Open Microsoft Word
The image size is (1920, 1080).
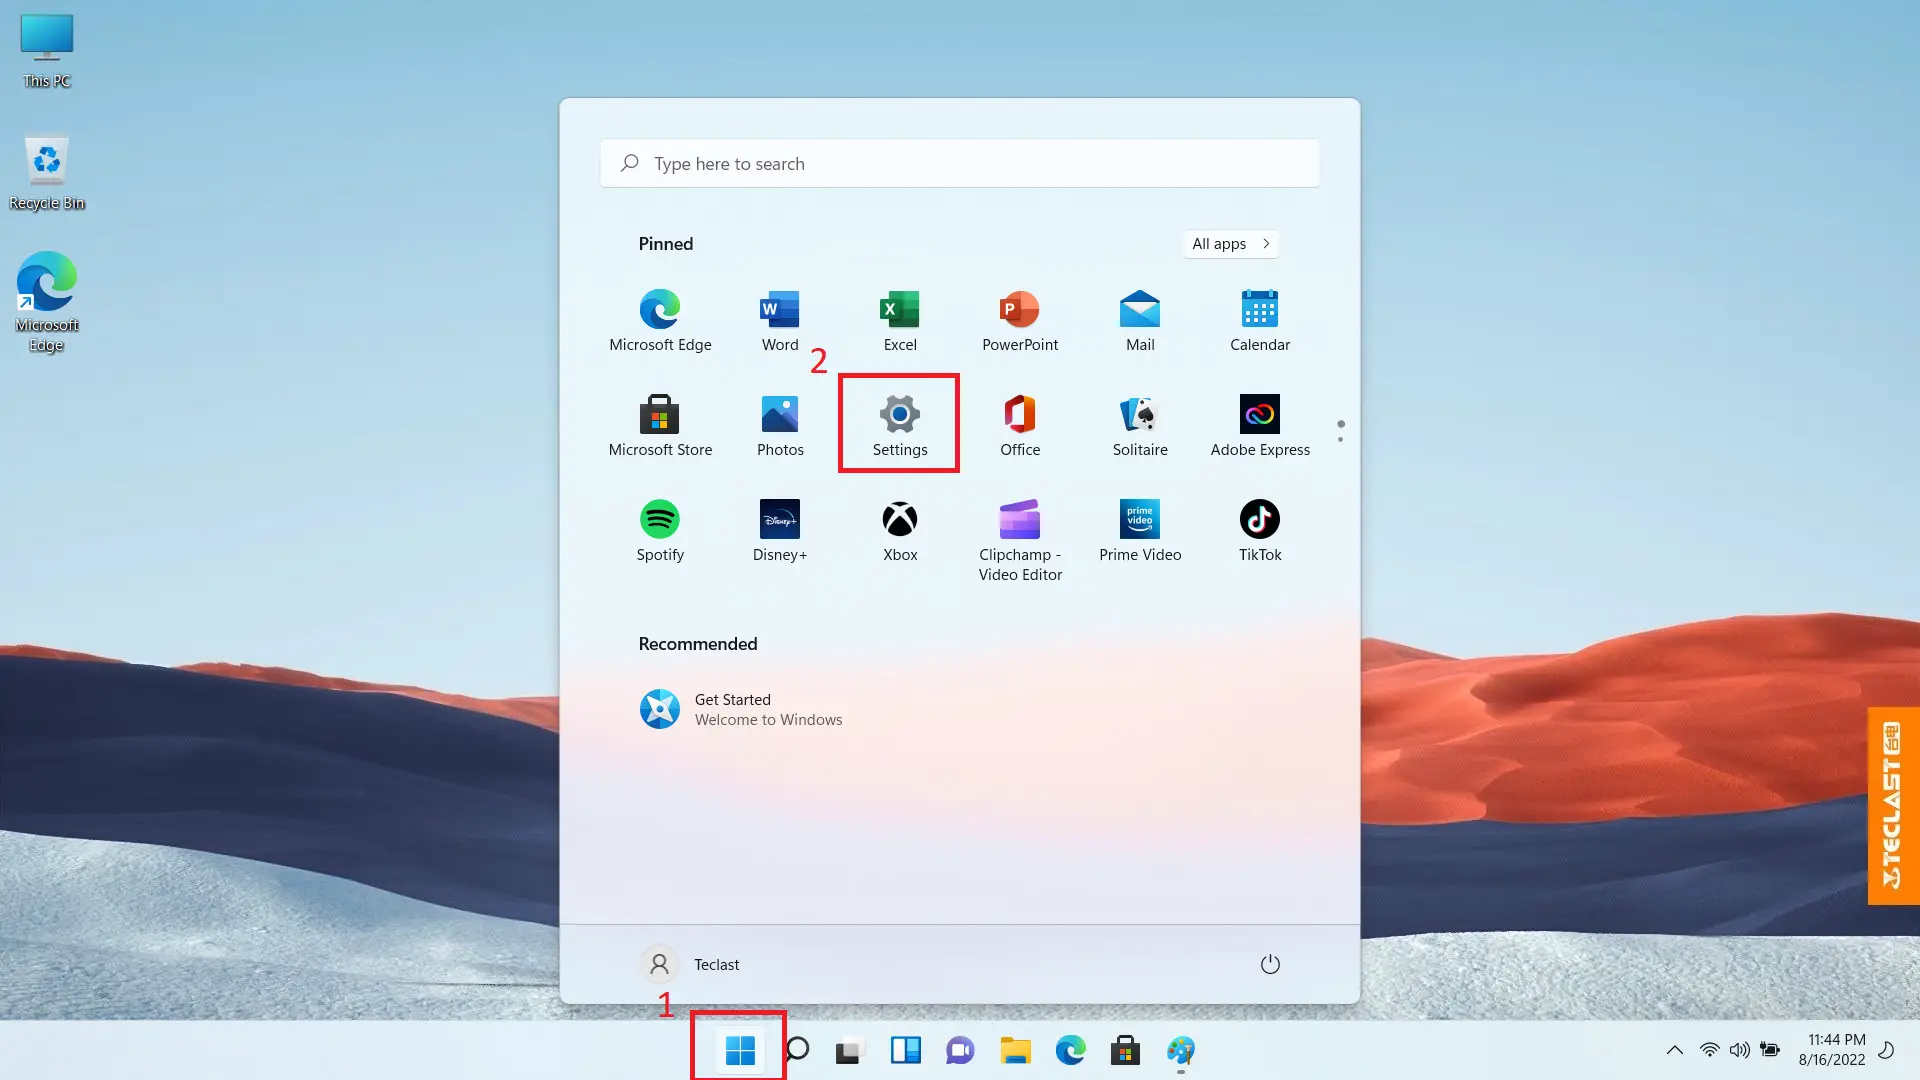point(779,311)
